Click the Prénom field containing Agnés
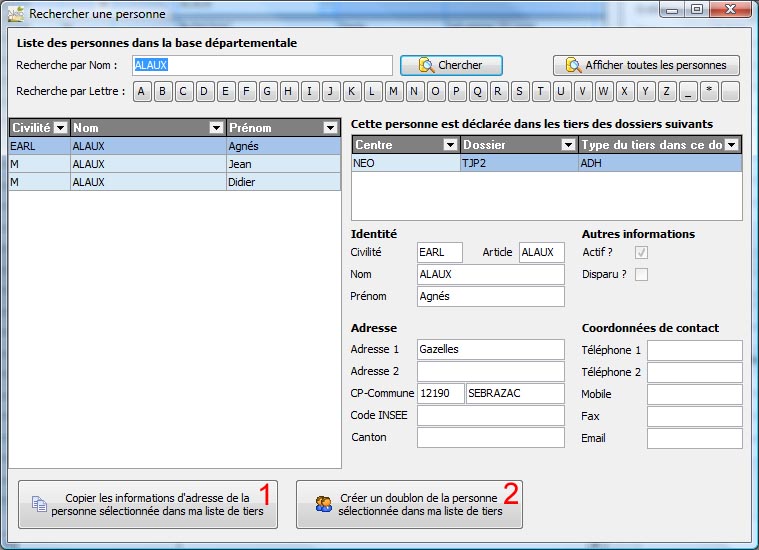 [x=491, y=297]
